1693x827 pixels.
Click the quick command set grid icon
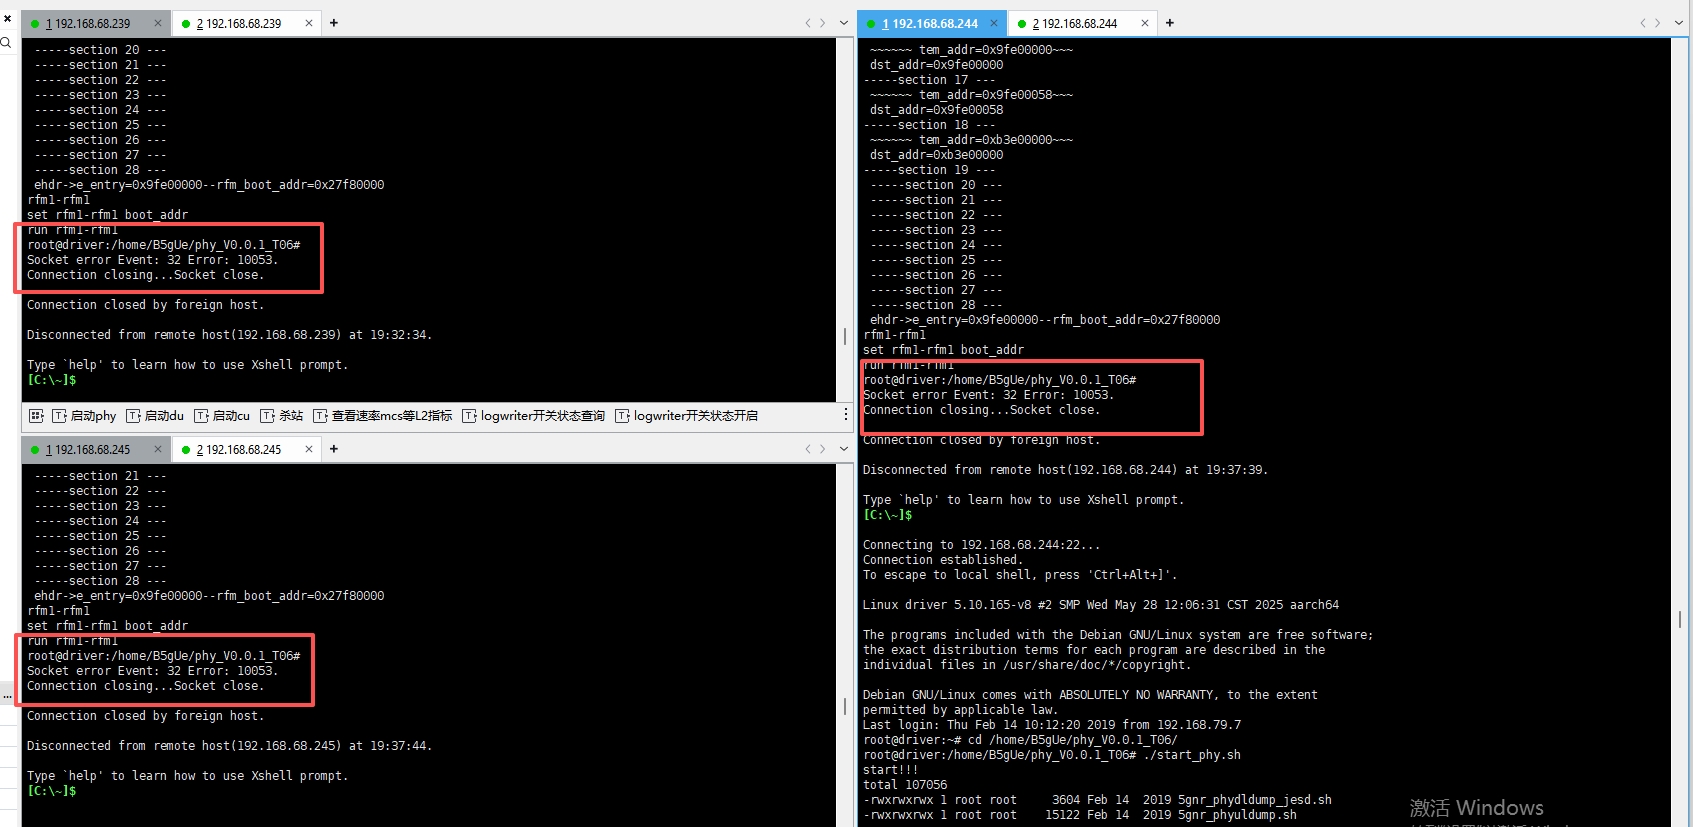click(x=36, y=416)
